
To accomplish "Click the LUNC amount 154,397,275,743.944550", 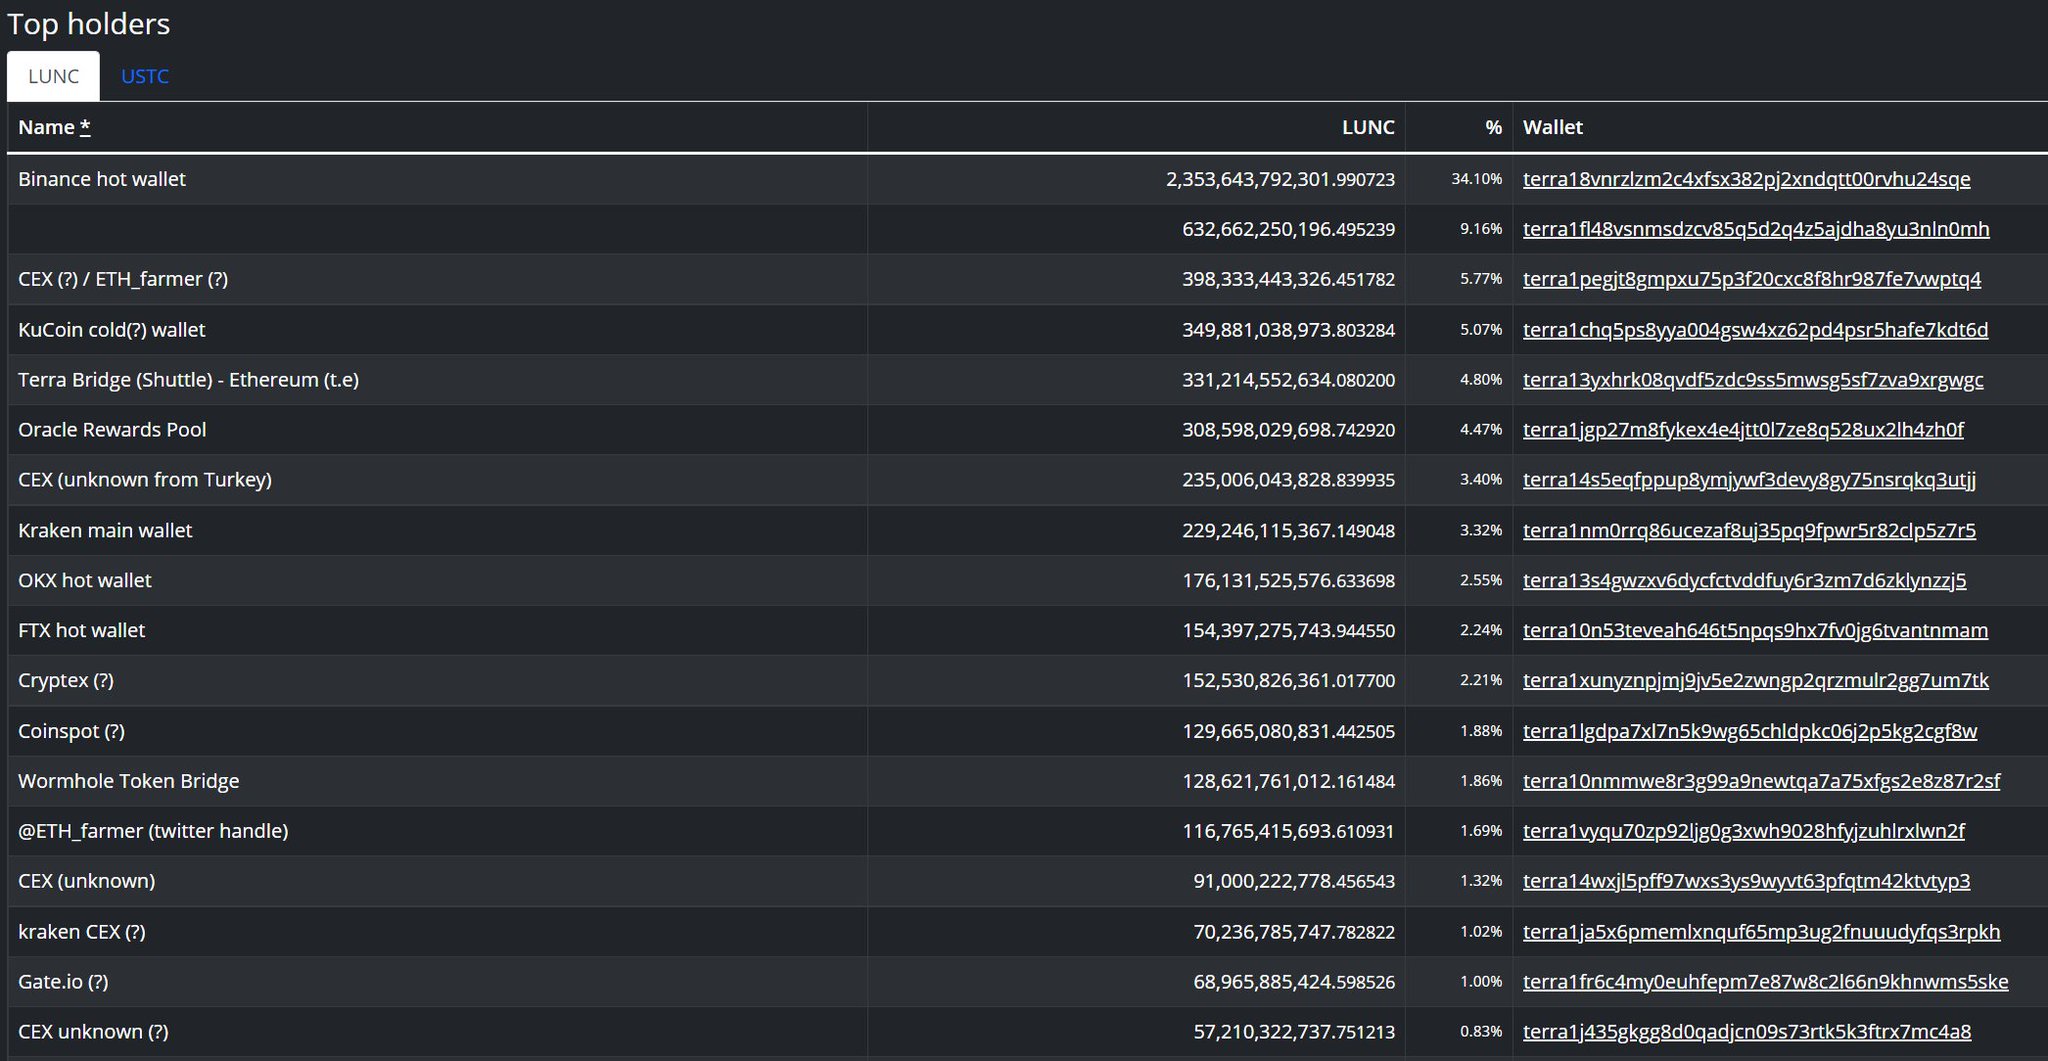I will (x=1288, y=630).
